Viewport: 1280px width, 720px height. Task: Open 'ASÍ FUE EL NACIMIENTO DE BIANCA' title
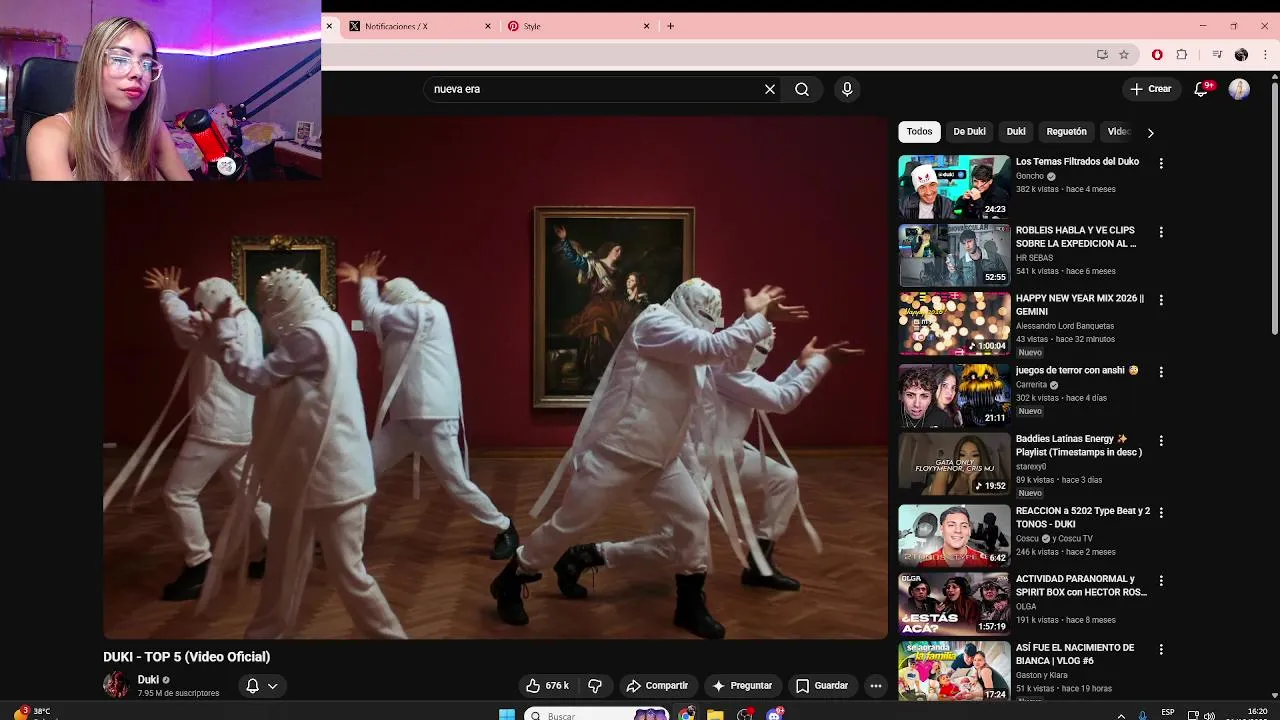click(x=1075, y=654)
